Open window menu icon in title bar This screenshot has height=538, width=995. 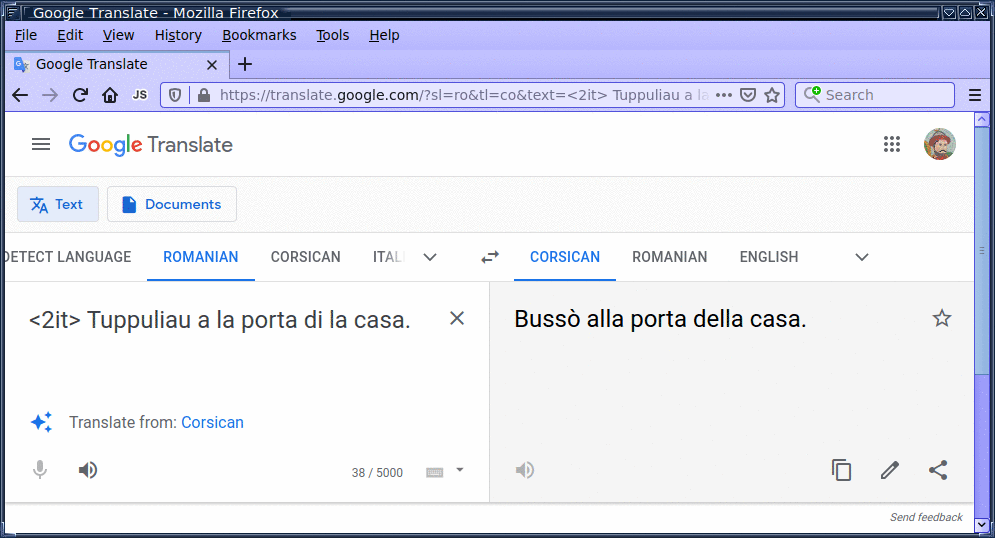tap(12, 11)
